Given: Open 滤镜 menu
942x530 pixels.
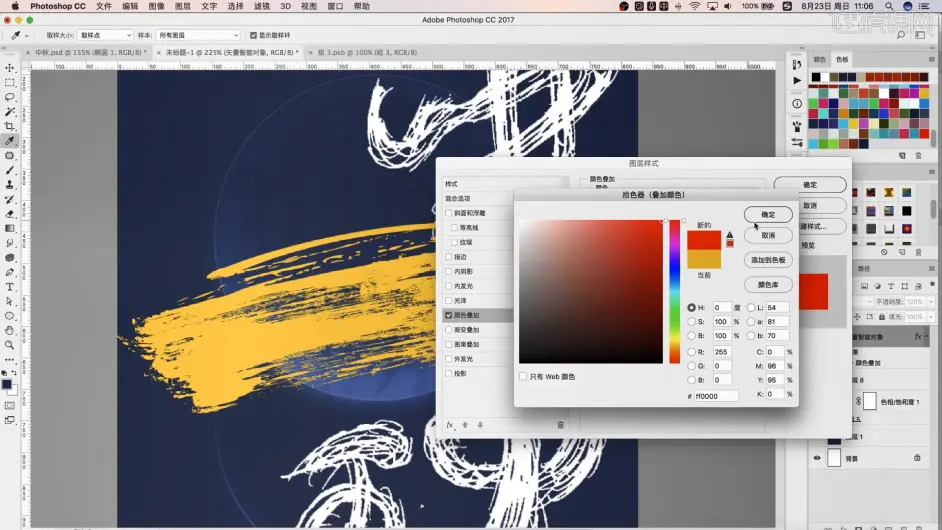Looking at the screenshot, I should tap(261, 6).
